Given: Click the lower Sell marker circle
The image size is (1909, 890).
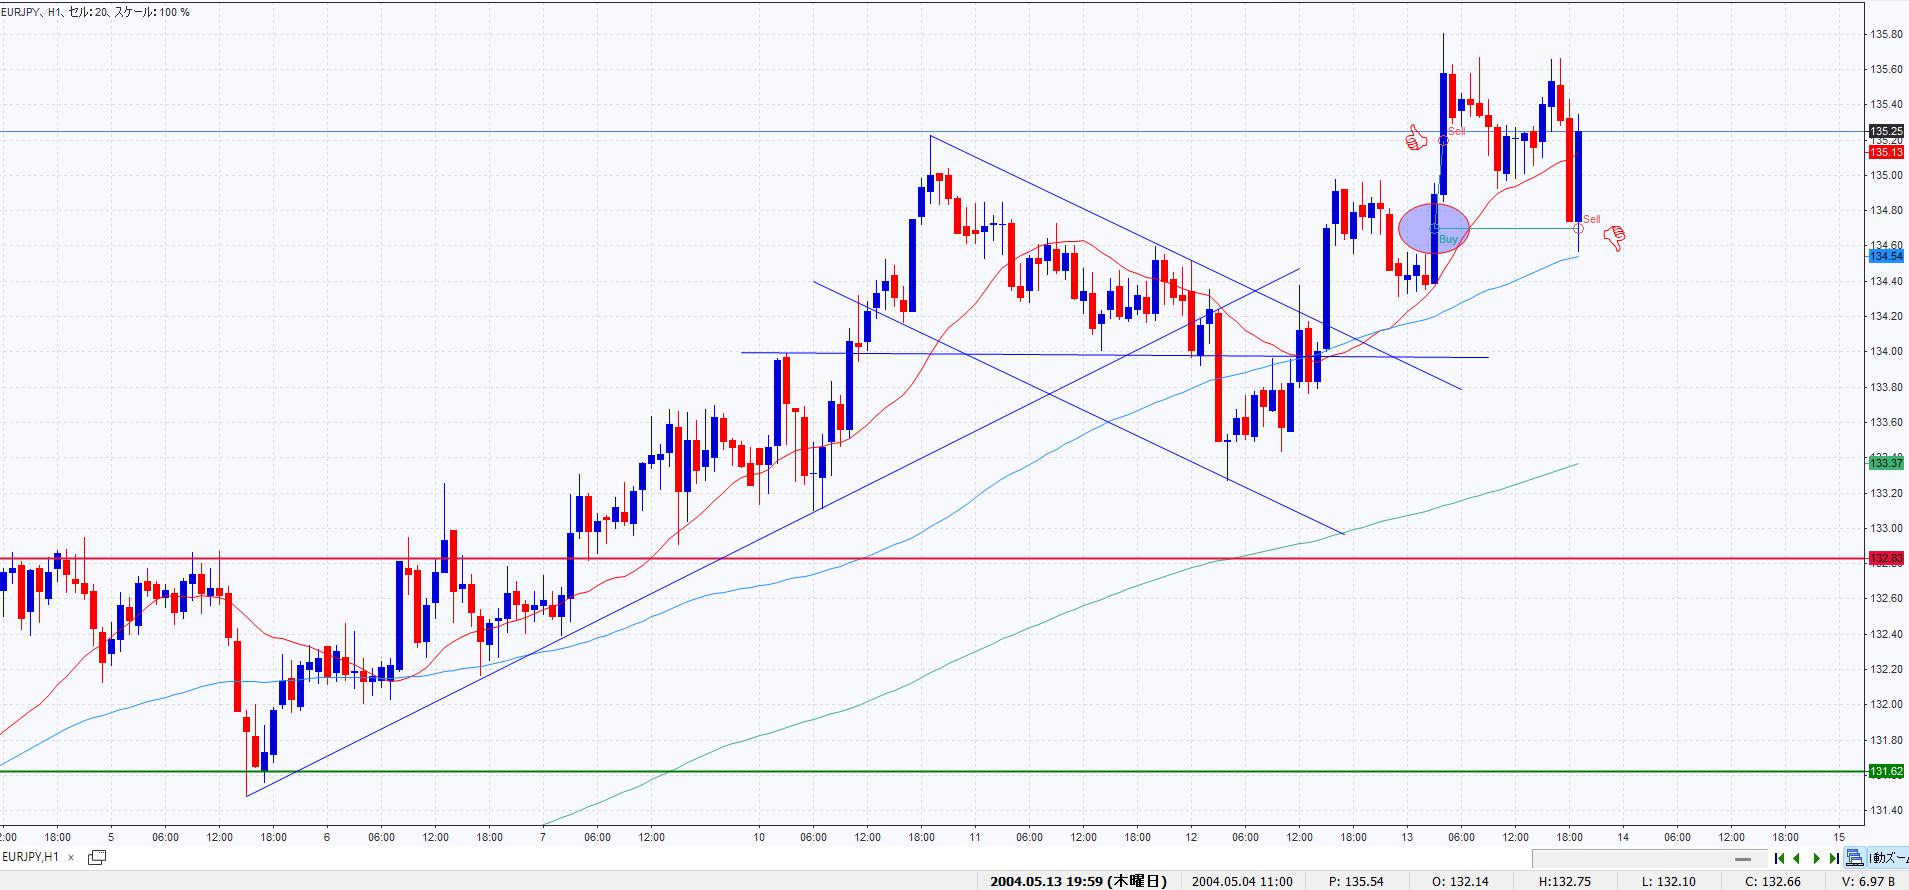Looking at the screenshot, I should coord(1579,229).
